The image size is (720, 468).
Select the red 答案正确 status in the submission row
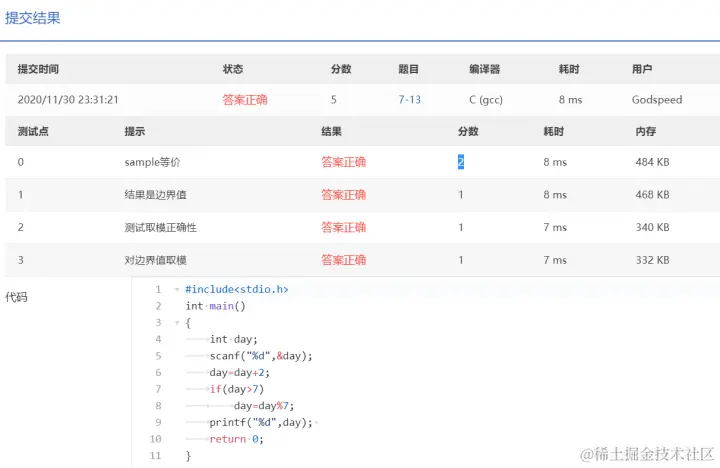pos(245,100)
